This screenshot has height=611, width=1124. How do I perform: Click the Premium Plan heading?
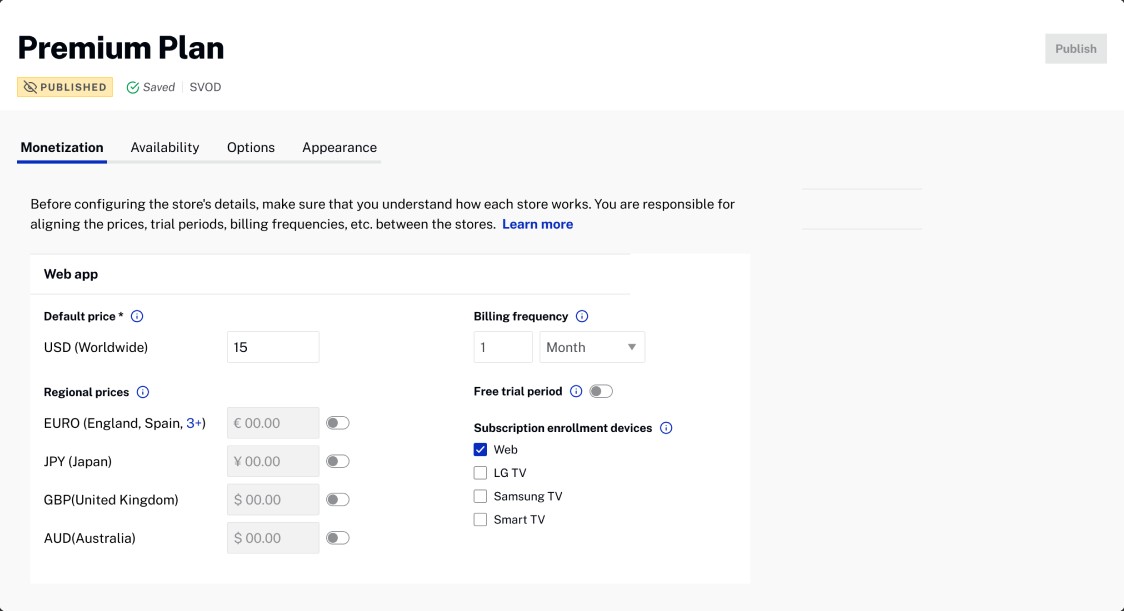coord(120,48)
